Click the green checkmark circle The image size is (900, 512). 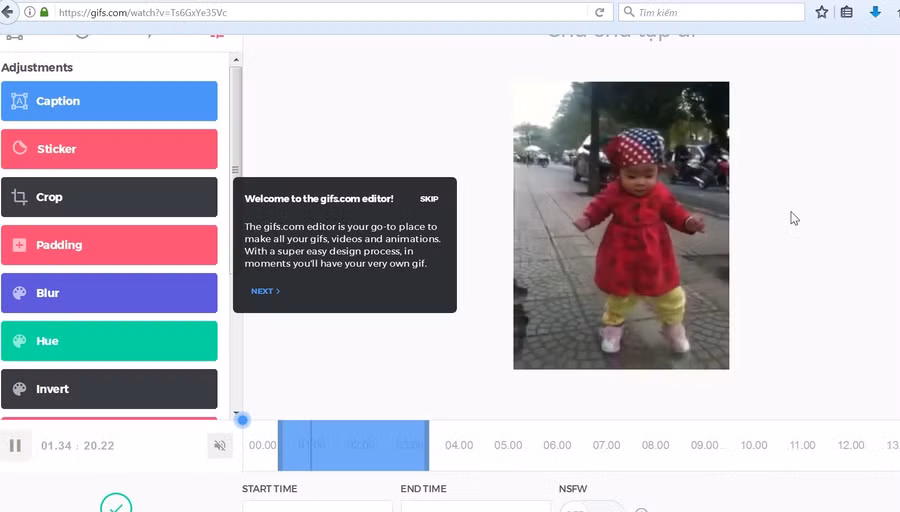[116, 505]
